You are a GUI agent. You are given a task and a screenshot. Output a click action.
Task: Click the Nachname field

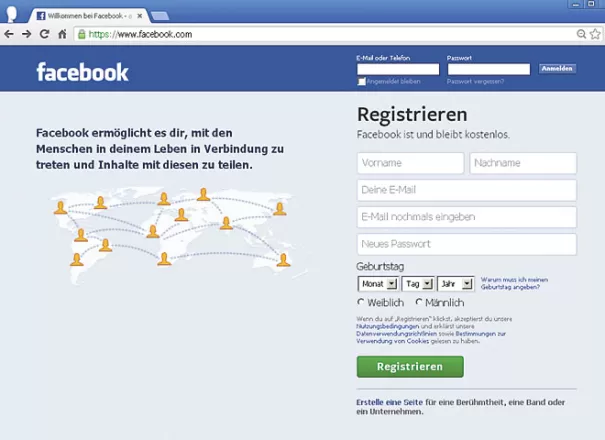(523, 163)
